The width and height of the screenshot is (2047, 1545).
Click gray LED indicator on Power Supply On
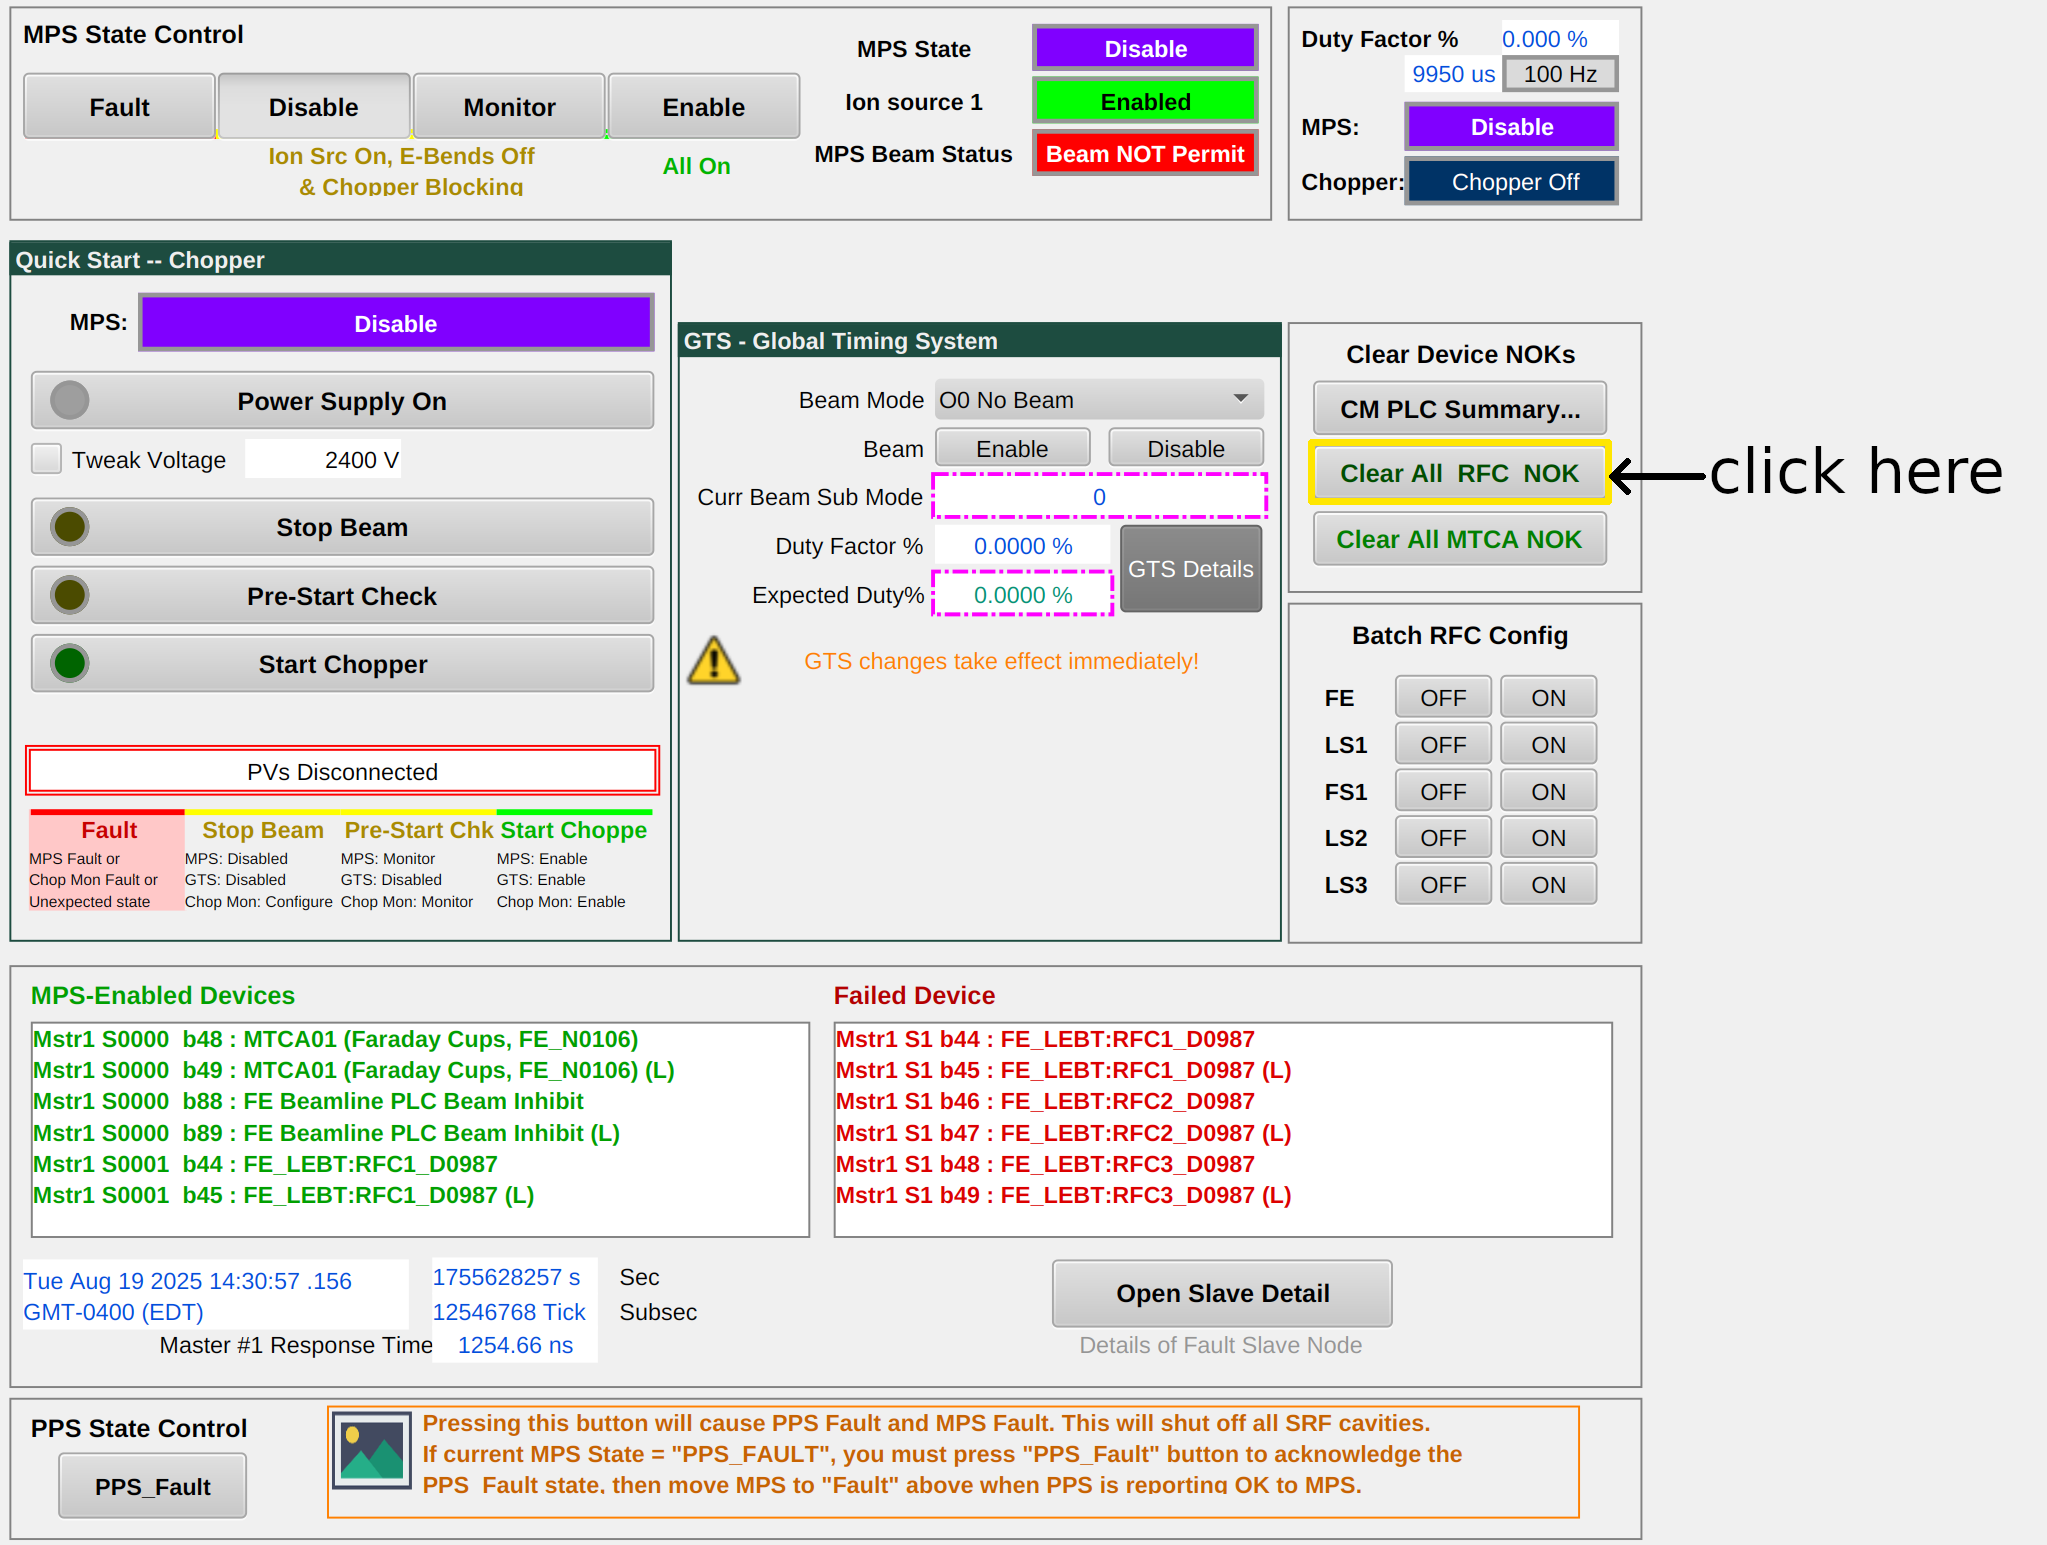point(70,401)
